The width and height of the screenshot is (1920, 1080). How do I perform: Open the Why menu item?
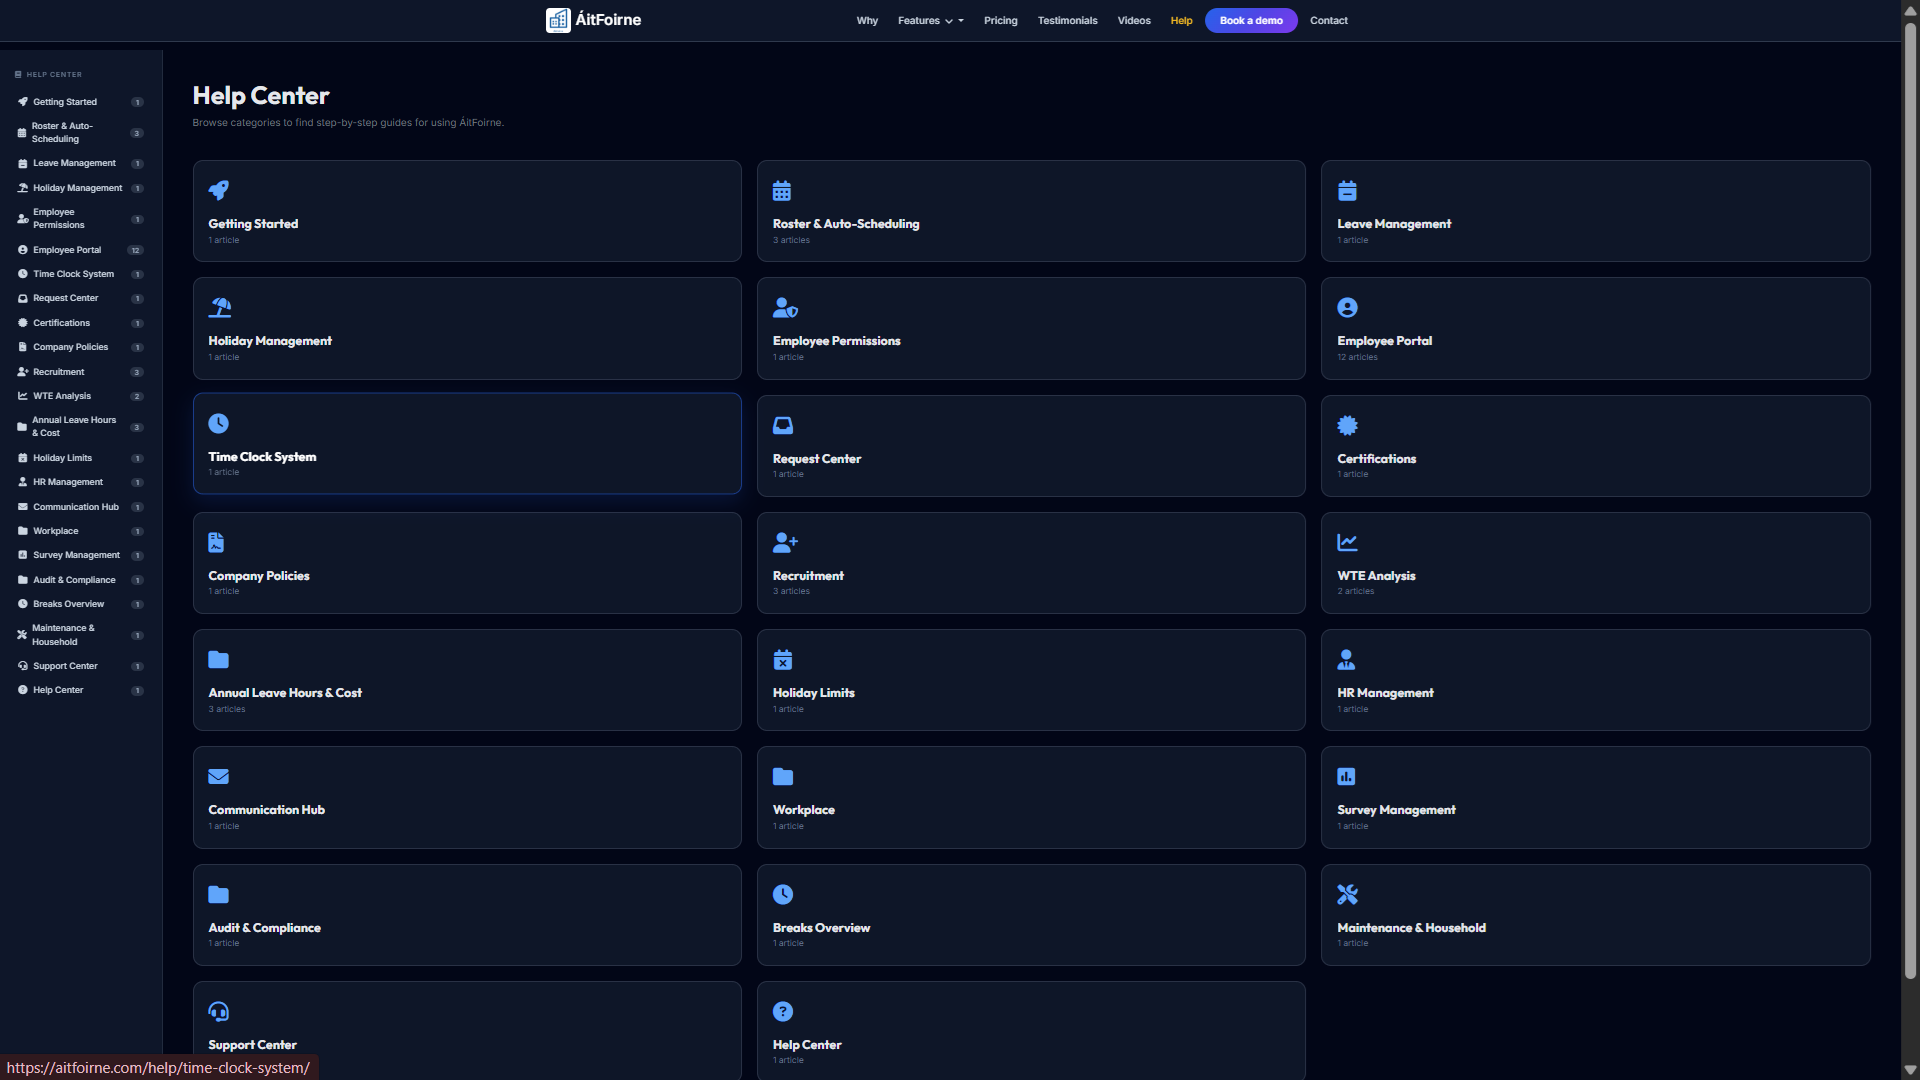coord(867,20)
